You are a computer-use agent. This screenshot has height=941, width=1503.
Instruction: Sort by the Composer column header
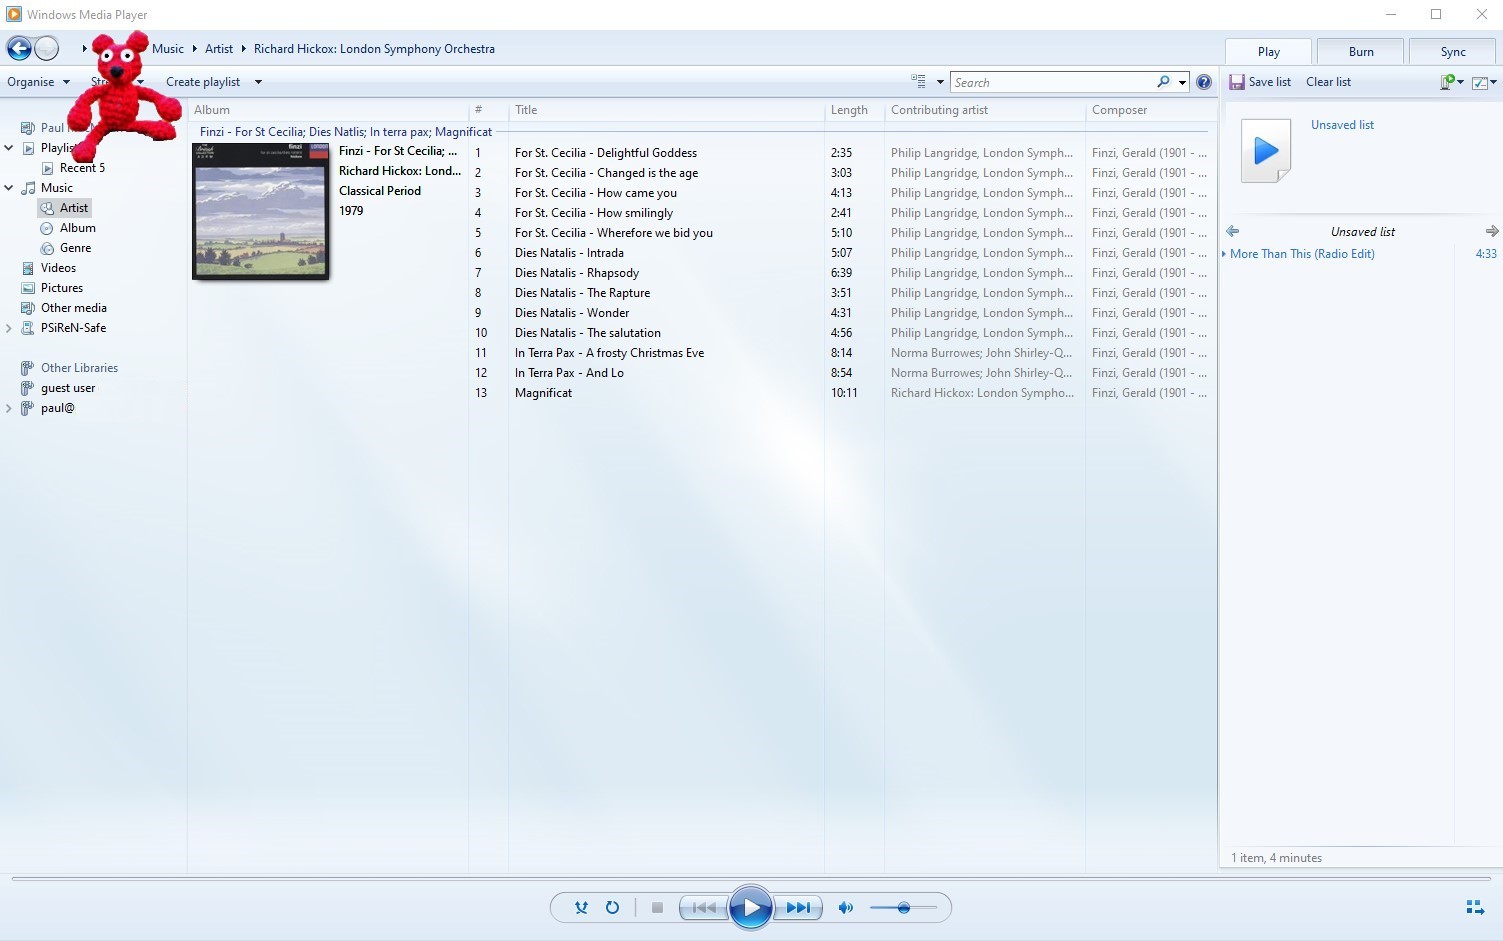[x=1150, y=110]
